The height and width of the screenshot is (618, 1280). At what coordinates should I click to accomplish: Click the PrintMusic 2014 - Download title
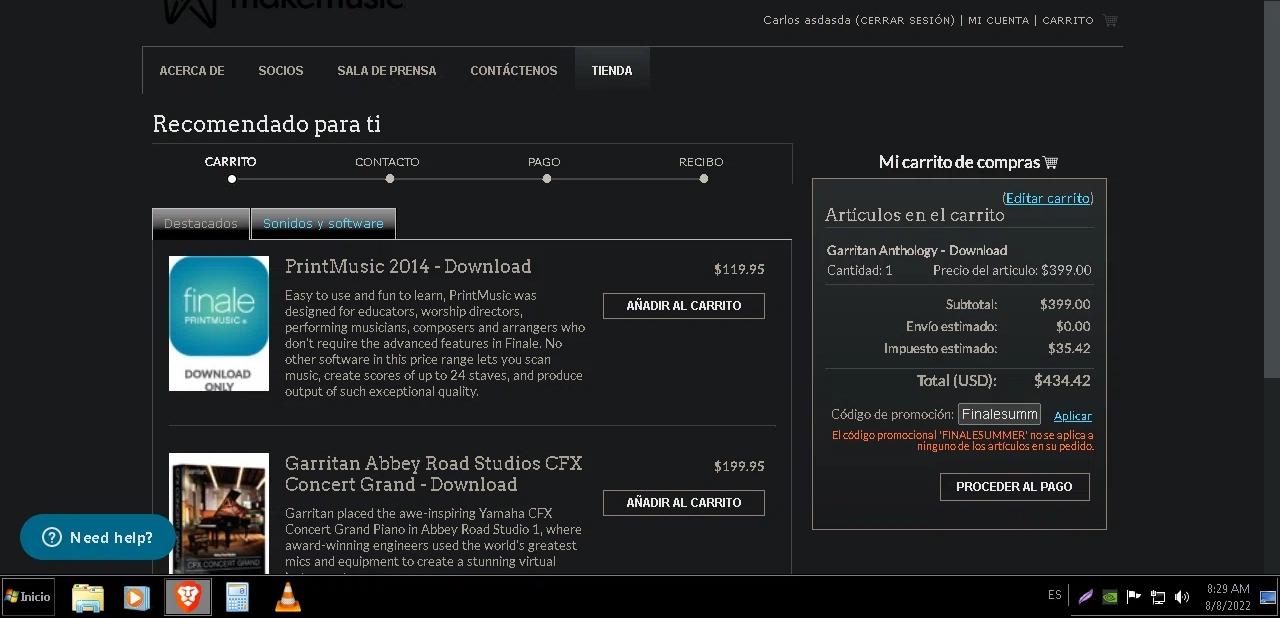(x=408, y=267)
